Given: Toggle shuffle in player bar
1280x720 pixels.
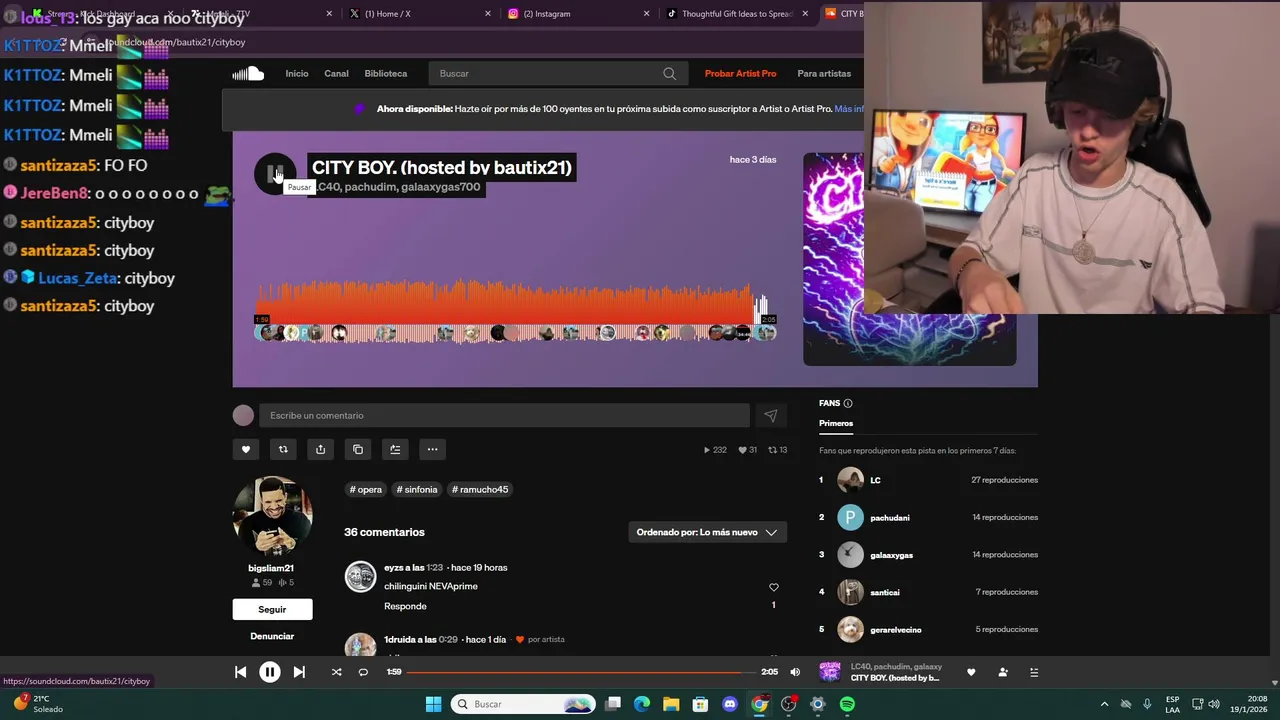Looking at the screenshot, I should [336, 672].
